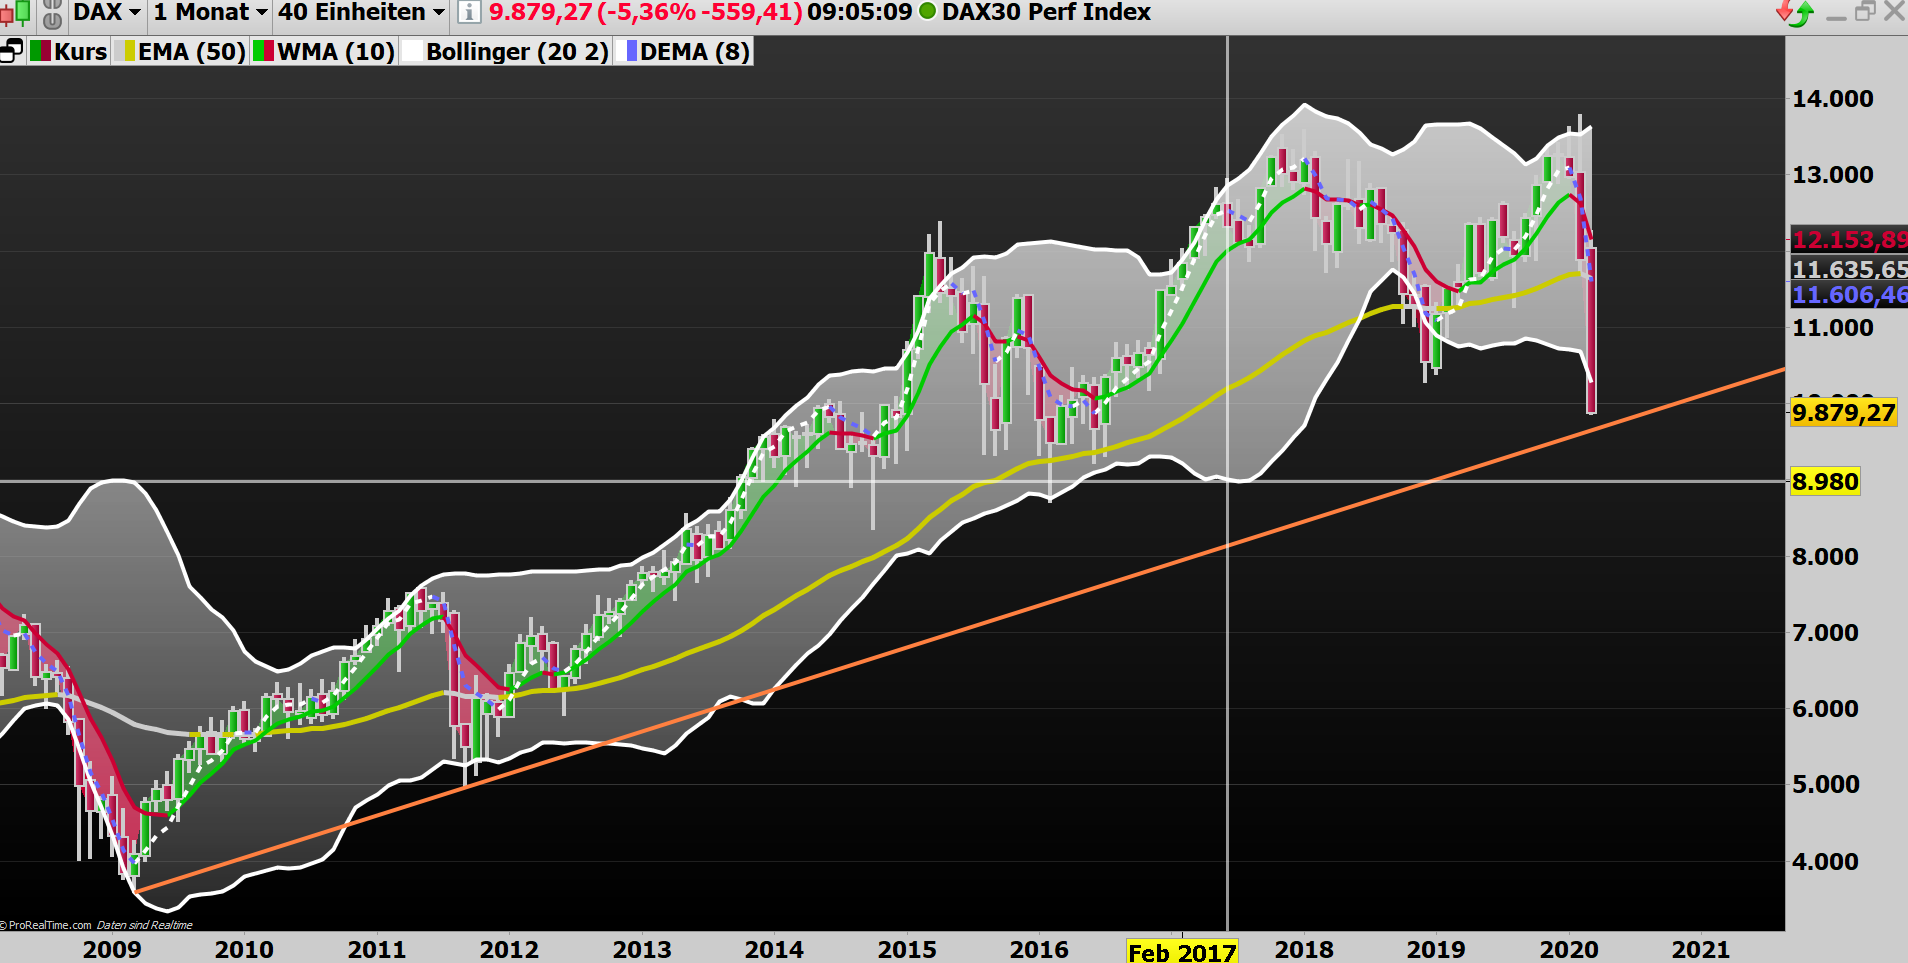Screen dimensions: 1908x963
Task: Click the upper paperclip link icon
Action: click(52, 6)
